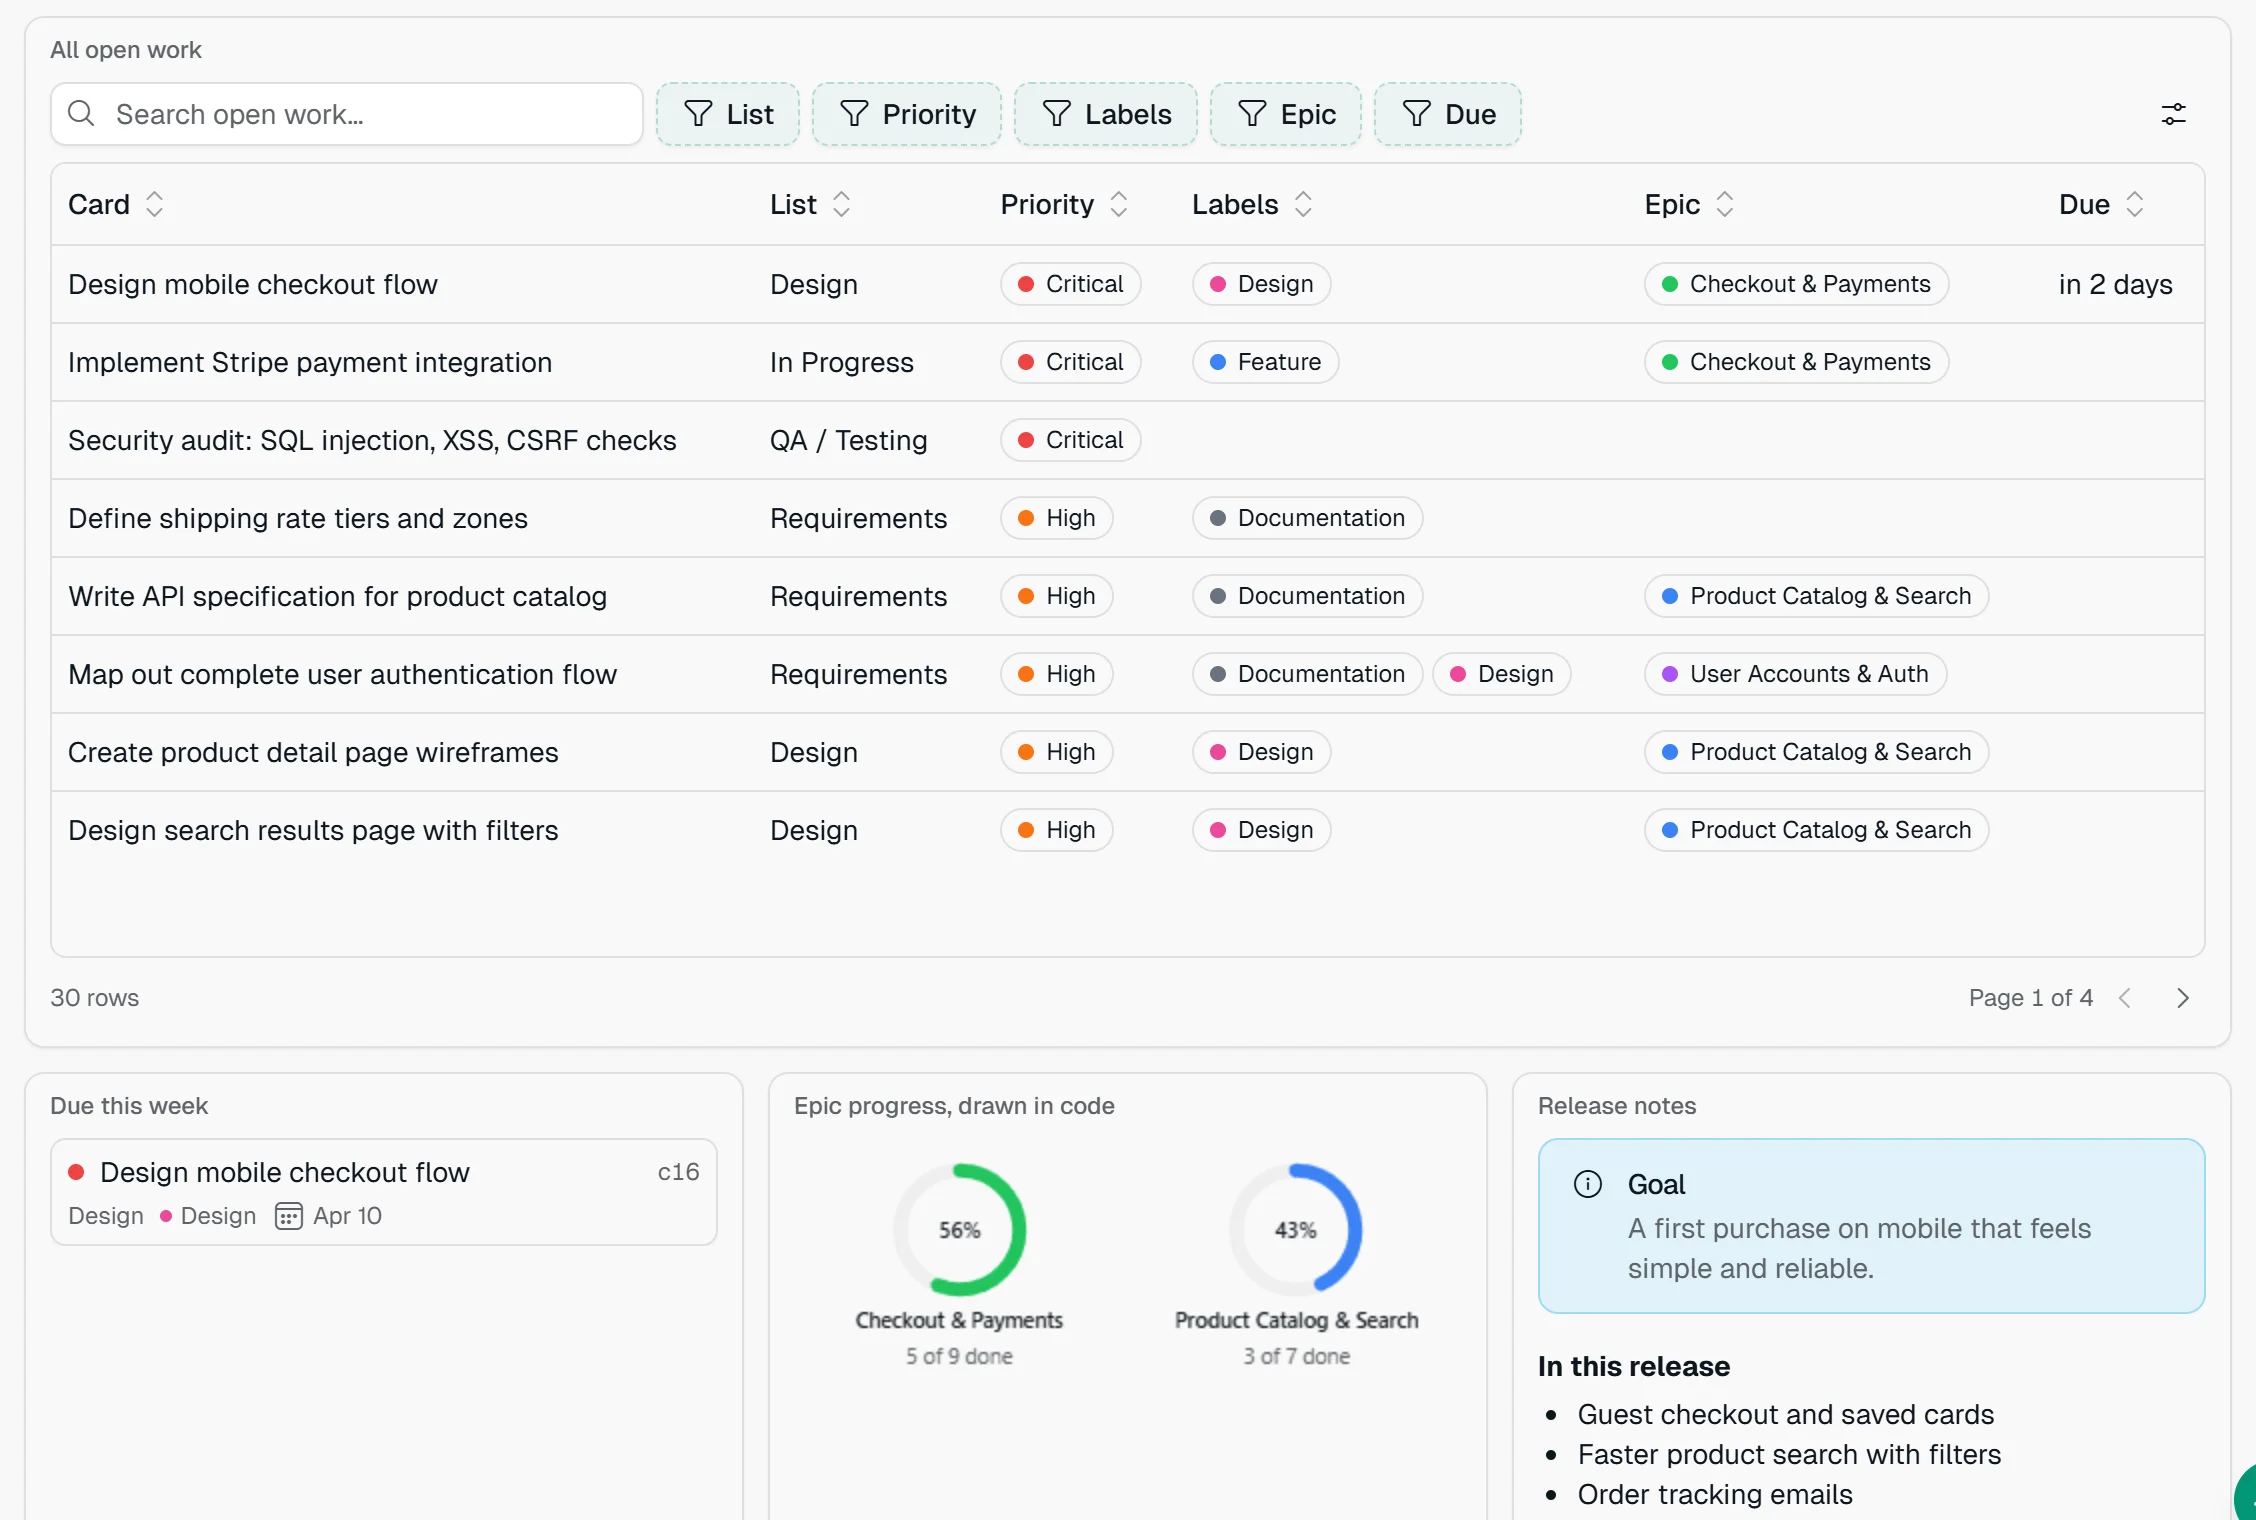Click 'In this release' heading
The width and height of the screenshot is (2256, 1520).
click(x=1633, y=1366)
